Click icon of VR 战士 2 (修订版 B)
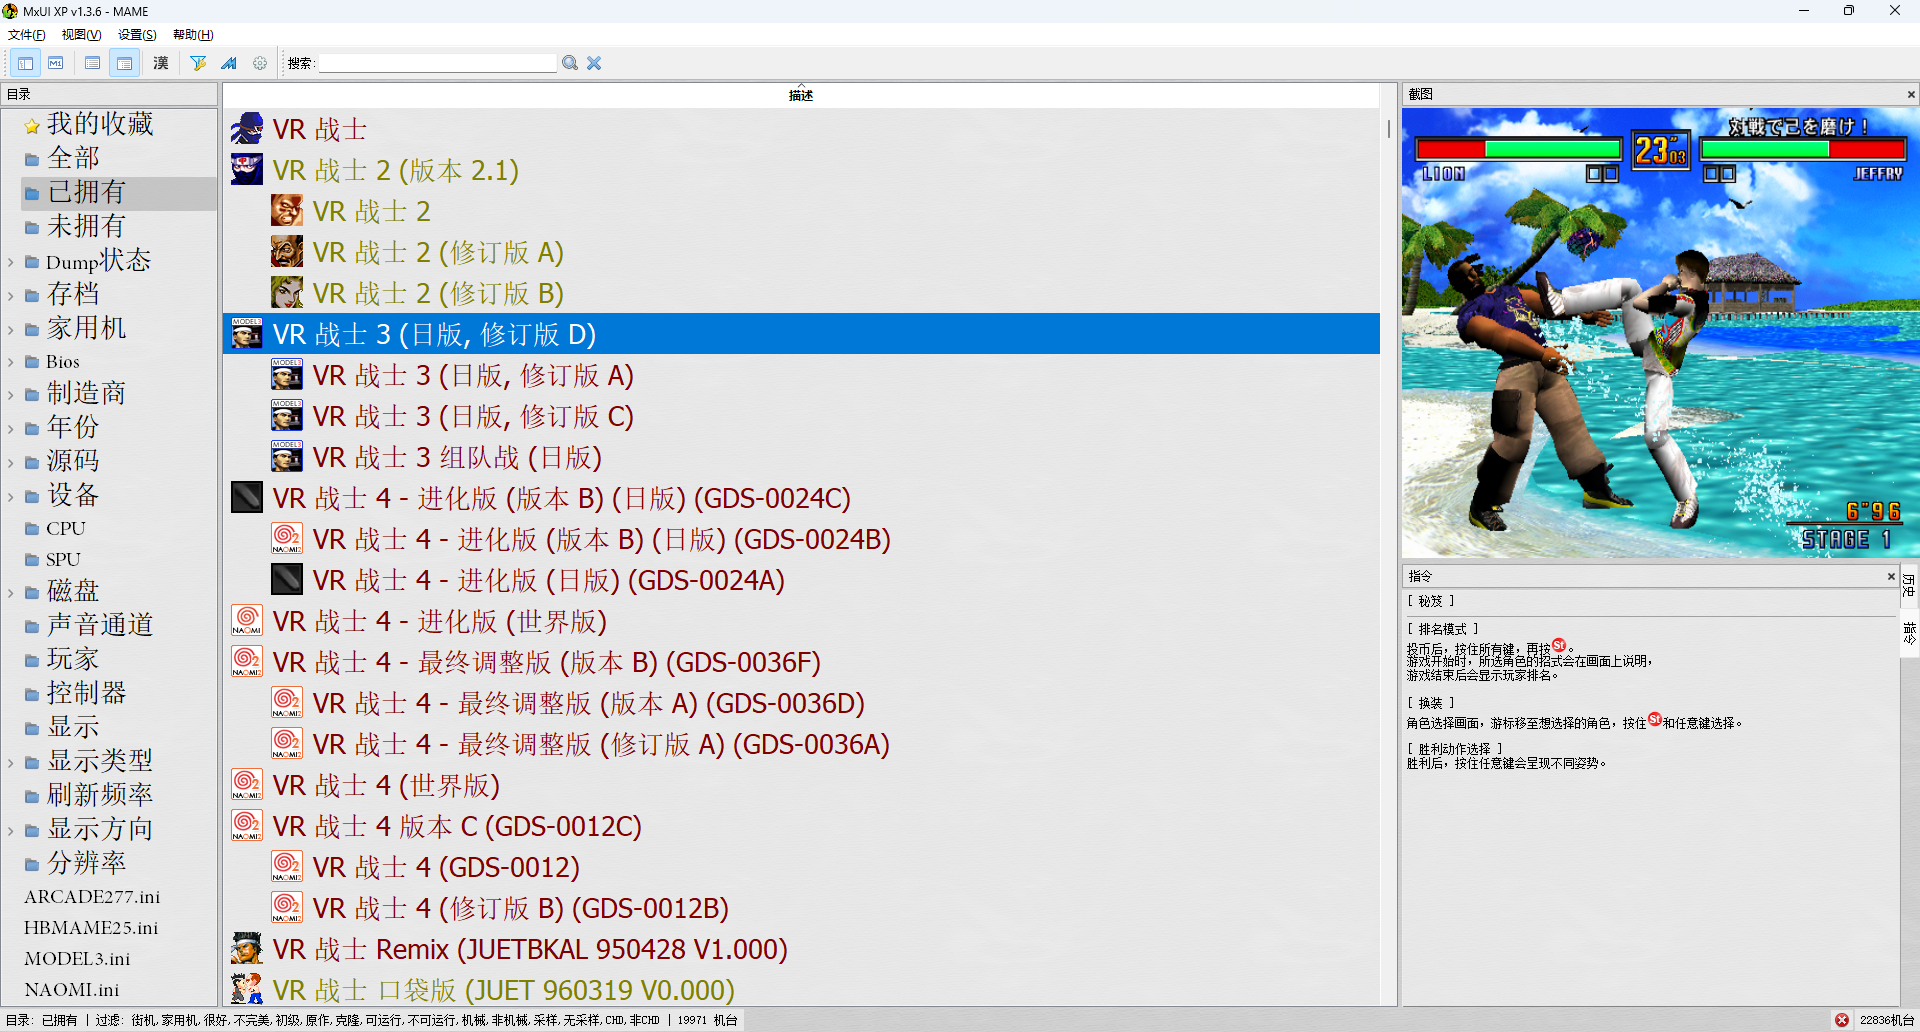This screenshot has width=1920, height=1032. 287,293
